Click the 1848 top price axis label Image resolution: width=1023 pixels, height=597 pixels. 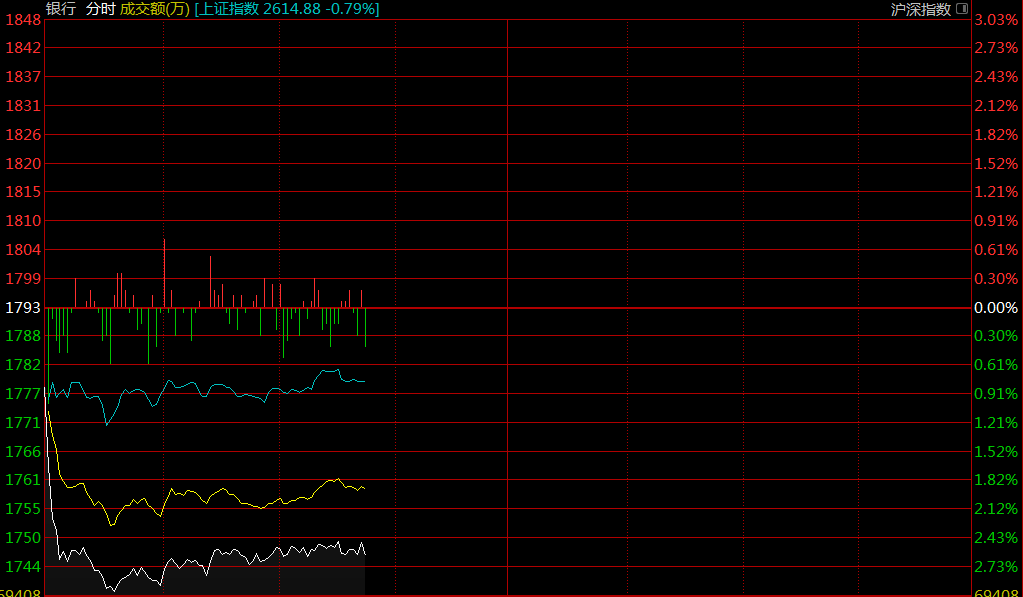22,19
